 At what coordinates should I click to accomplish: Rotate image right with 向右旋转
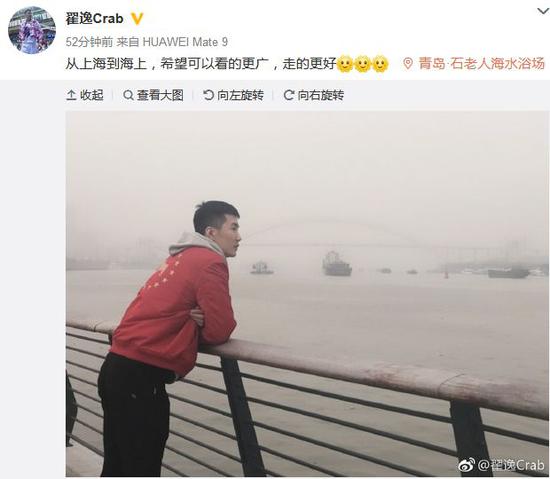[314, 95]
